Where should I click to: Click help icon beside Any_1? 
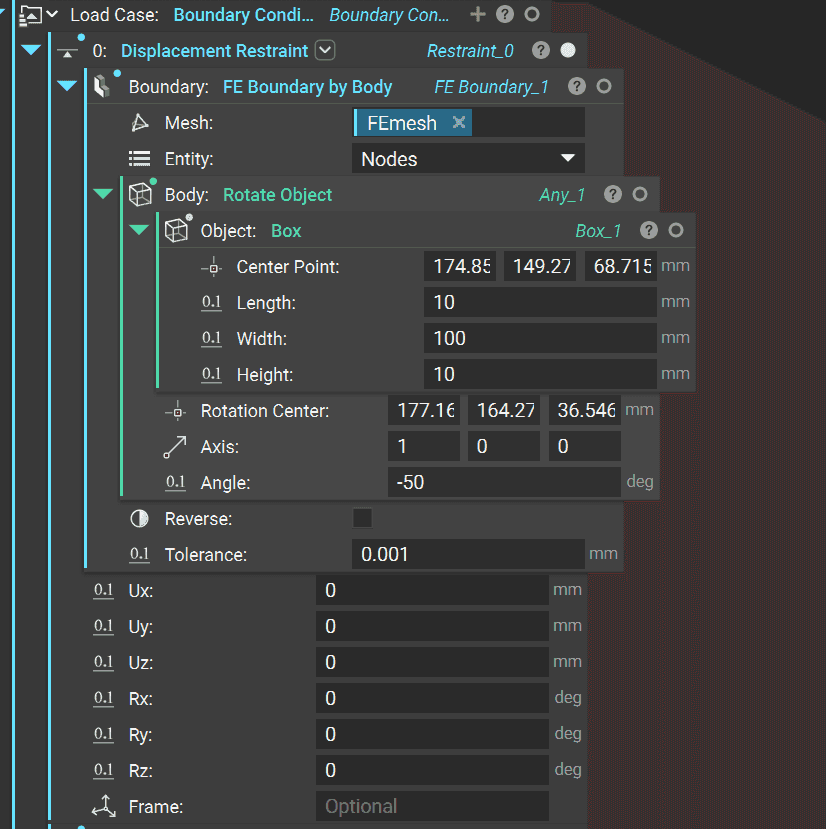coord(613,195)
